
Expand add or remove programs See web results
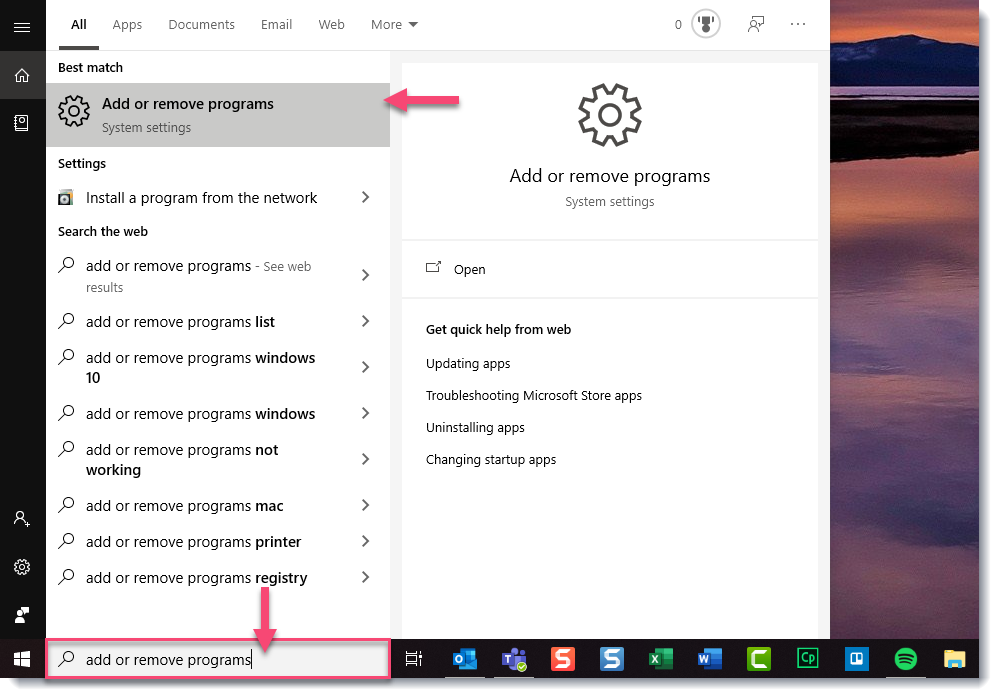[x=366, y=275]
